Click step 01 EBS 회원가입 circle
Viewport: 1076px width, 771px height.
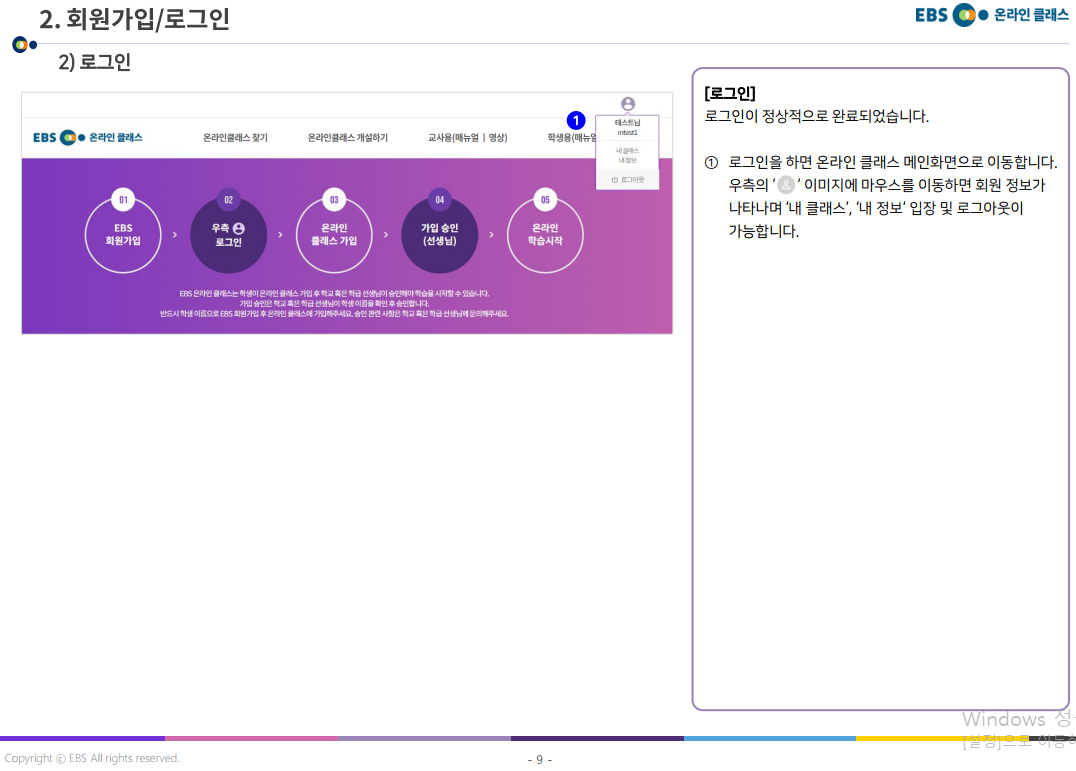[x=123, y=234]
